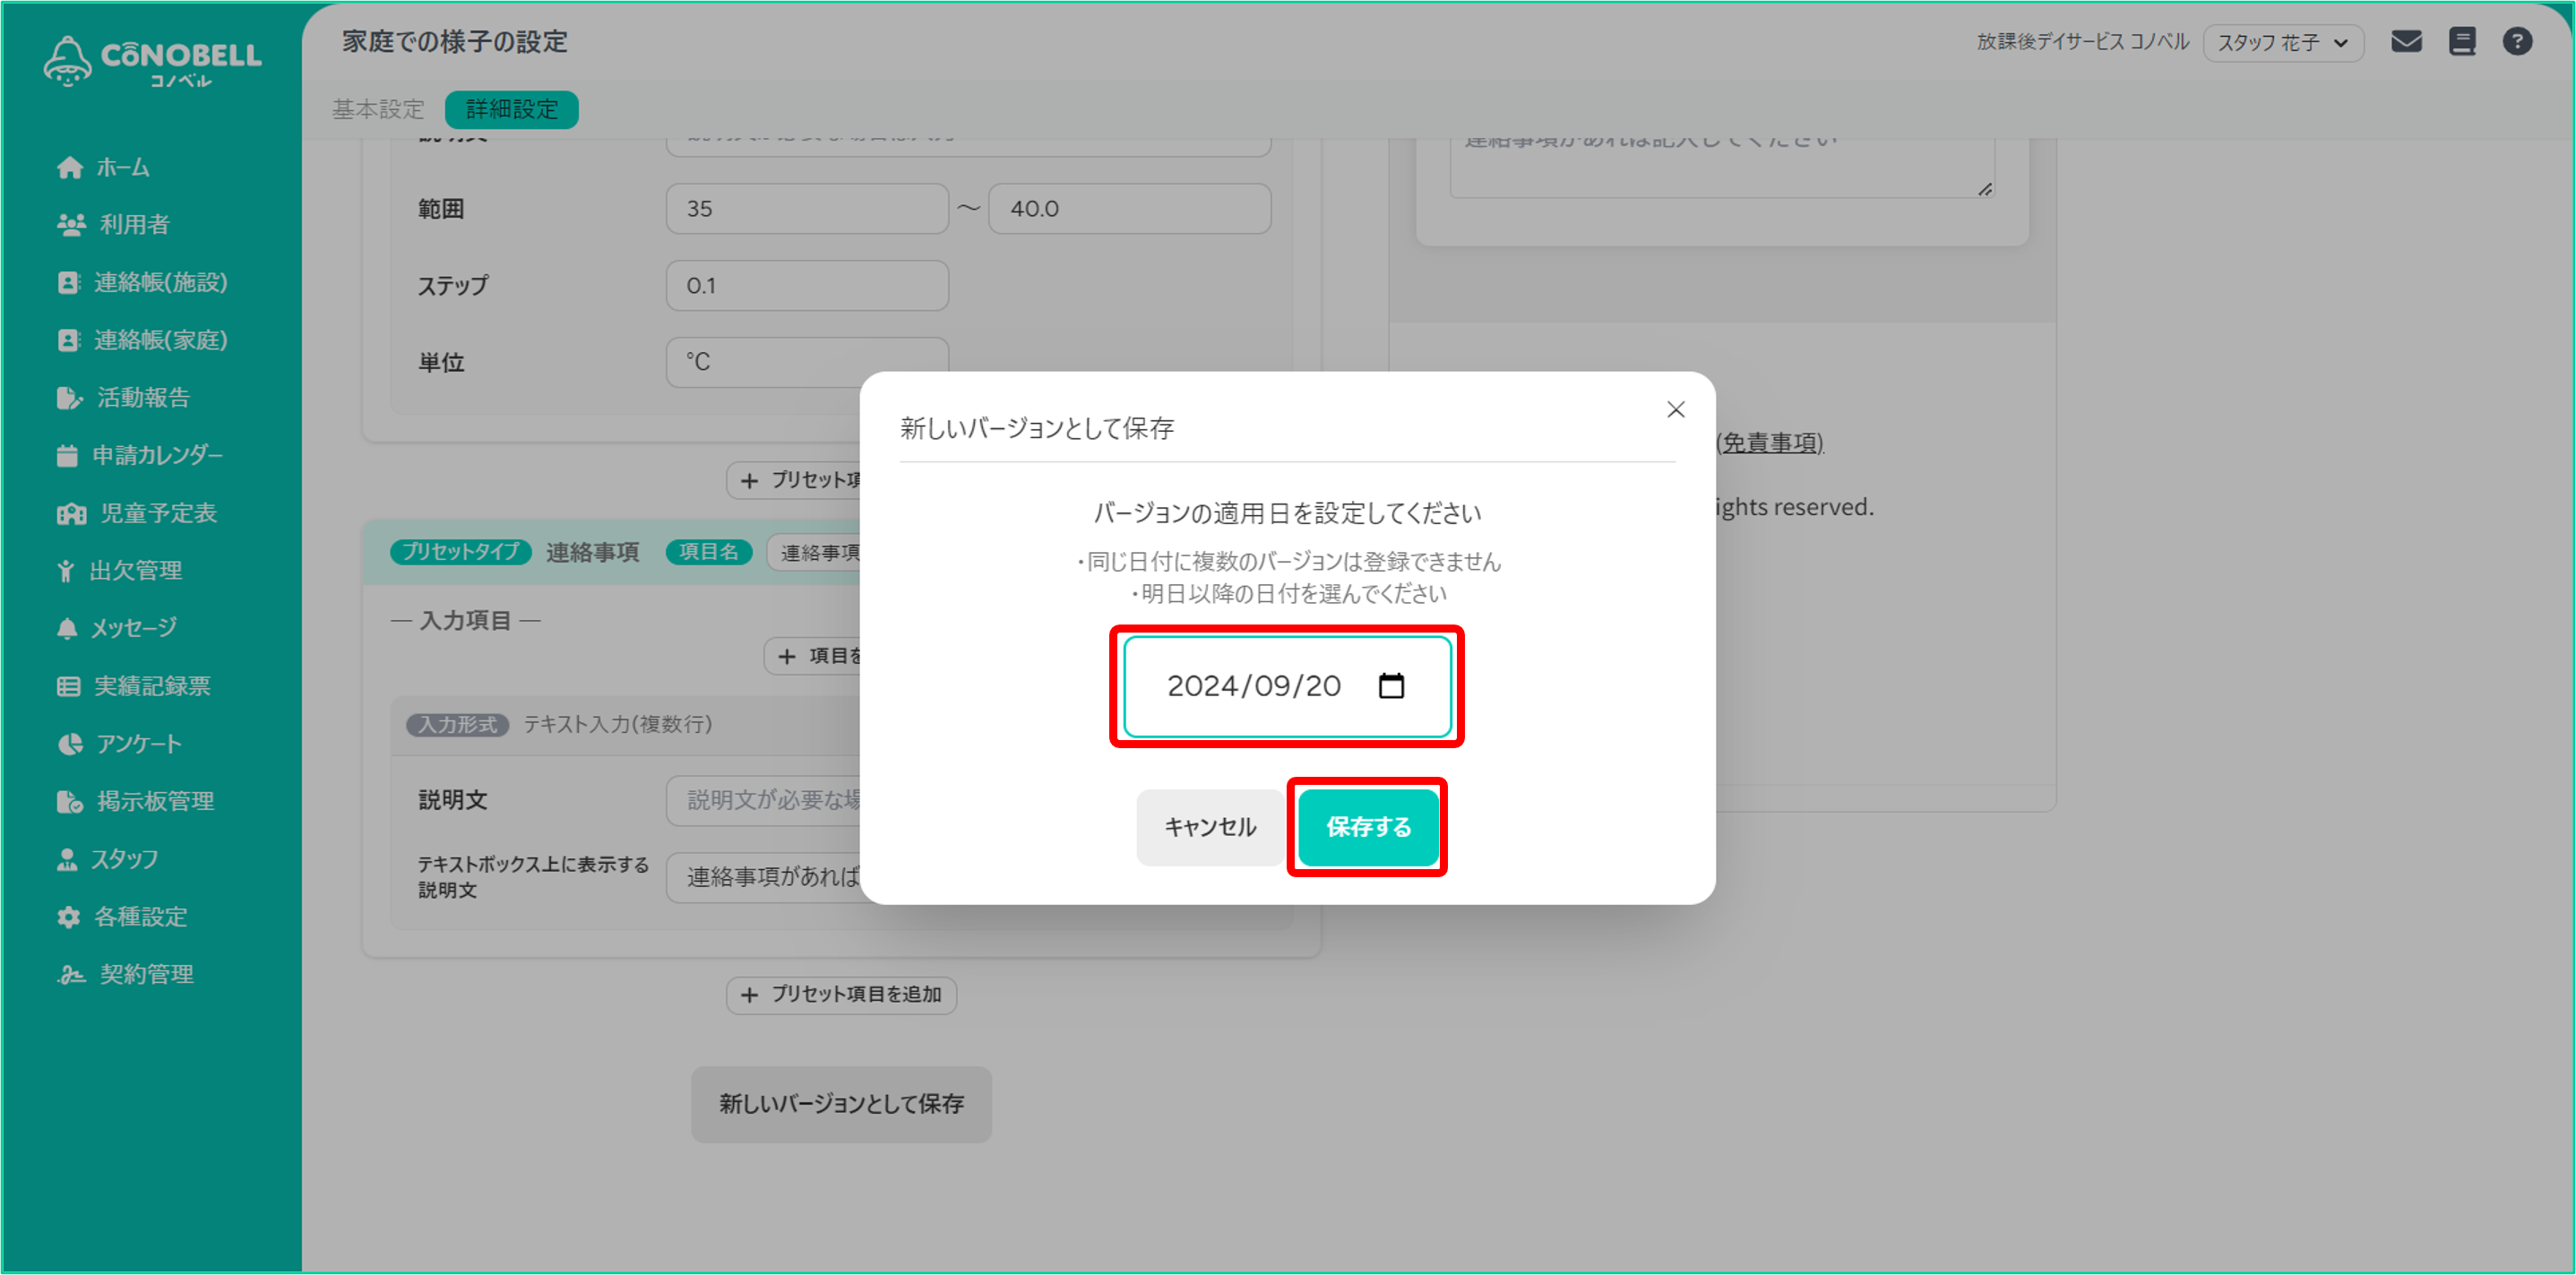Open 利用者 users icon in sidebar

click(70, 225)
